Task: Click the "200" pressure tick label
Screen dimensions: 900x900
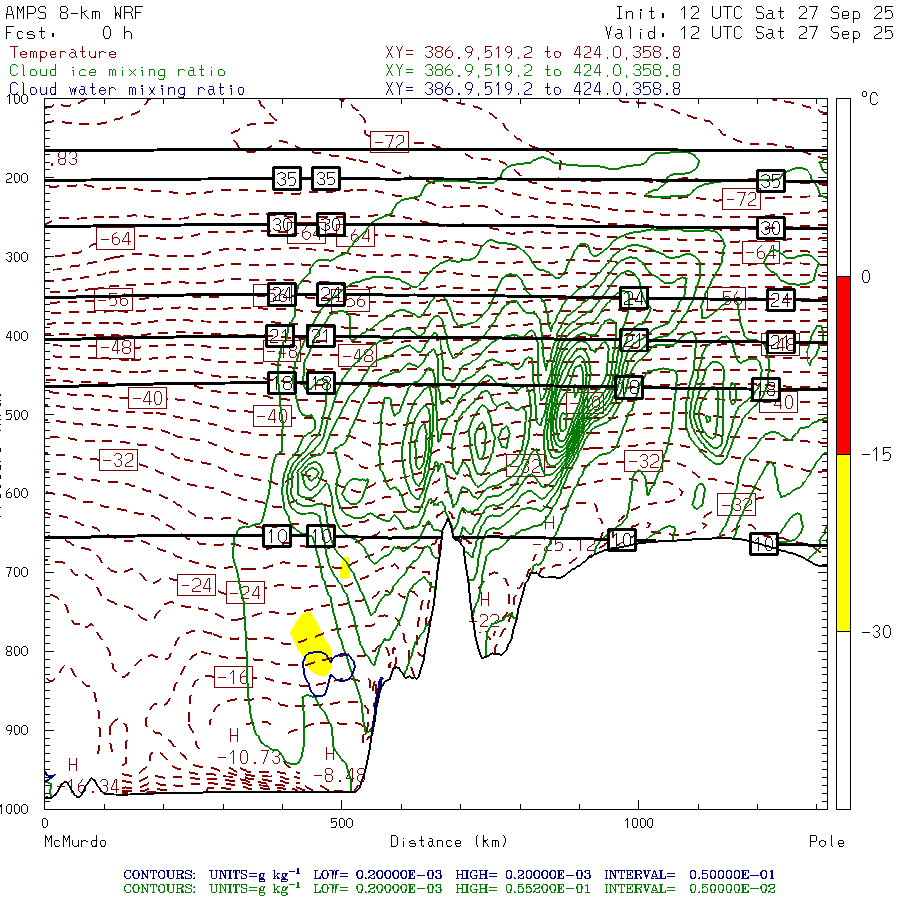Action: click(x=17, y=178)
